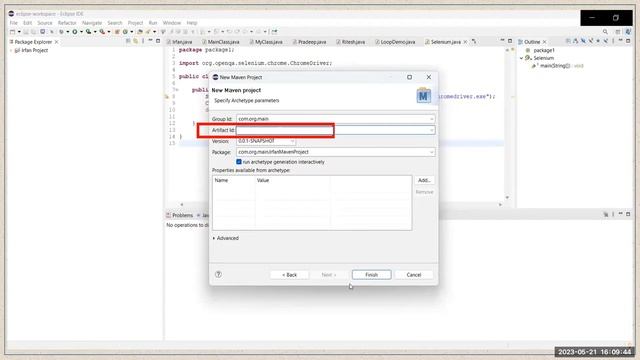Maximize the bottom Problems panel

628,214
